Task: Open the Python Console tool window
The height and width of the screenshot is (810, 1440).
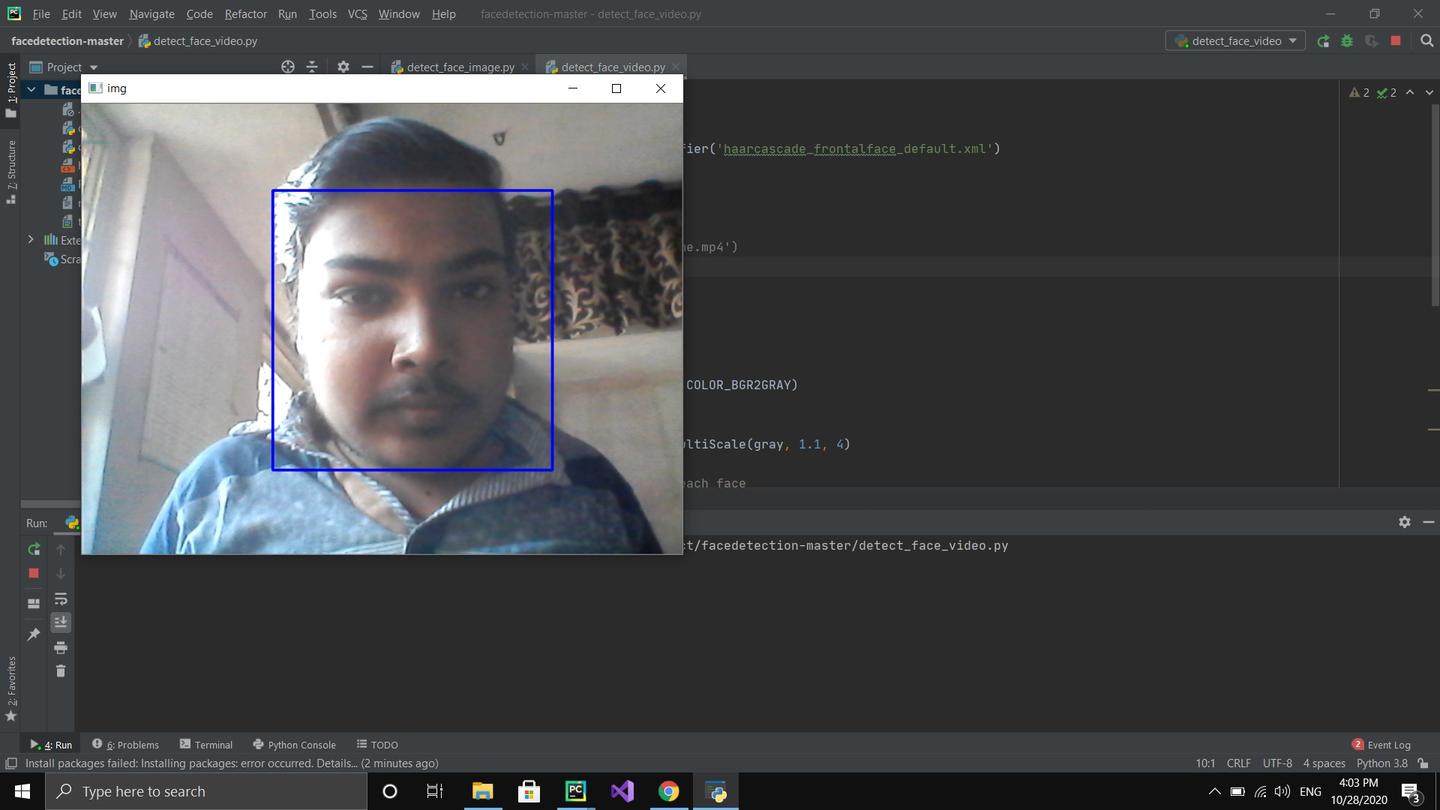Action: click(294, 744)
